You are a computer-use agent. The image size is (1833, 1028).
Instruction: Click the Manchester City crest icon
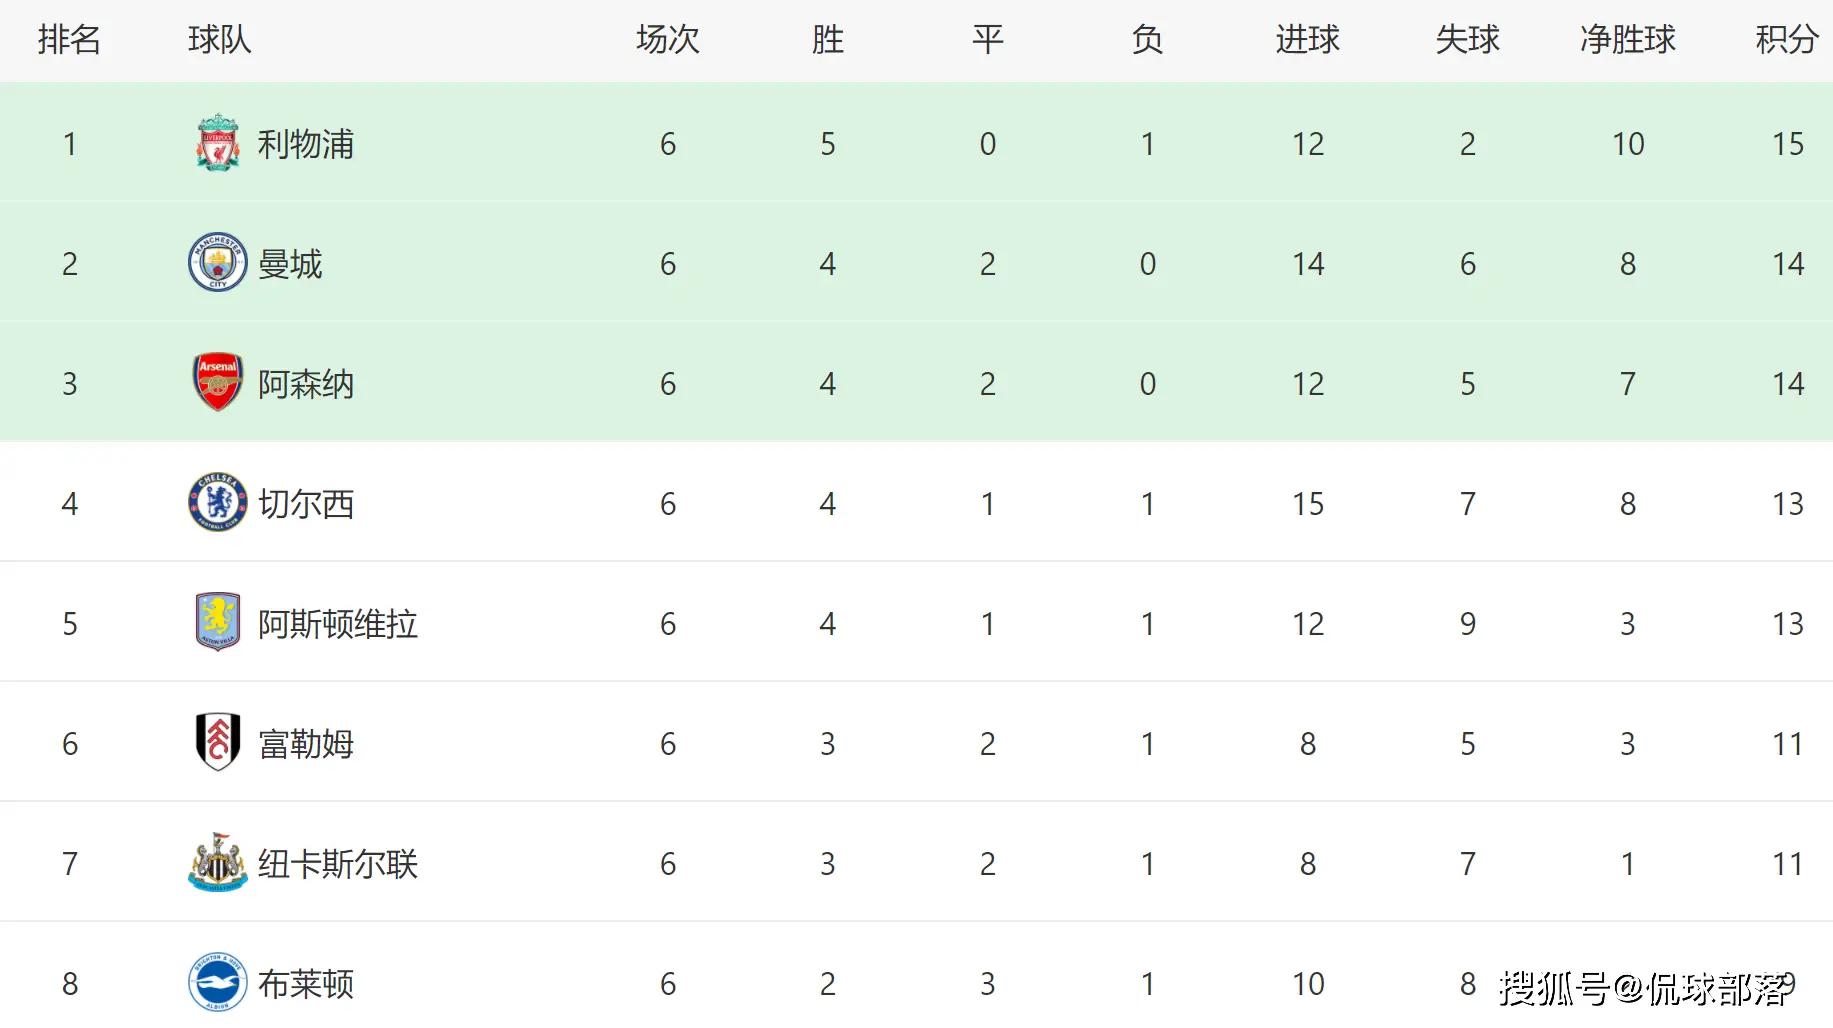(217, 262)
